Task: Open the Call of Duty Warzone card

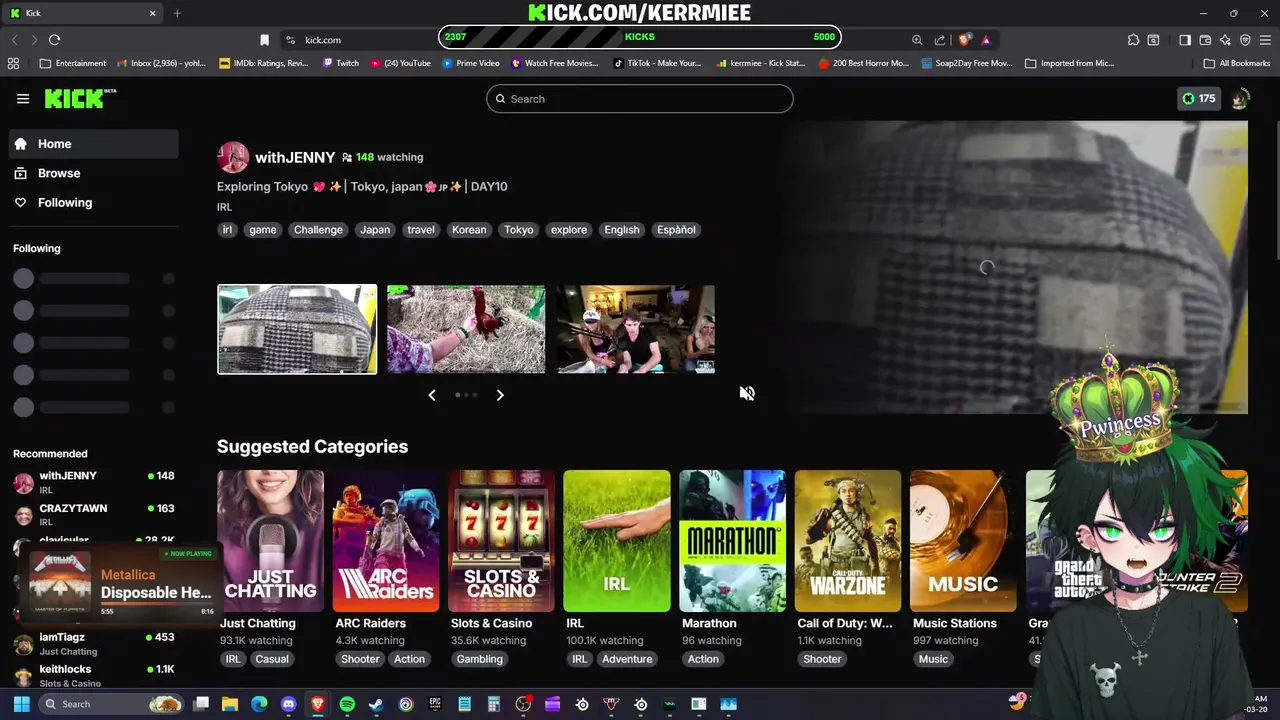Action: (x=848, y=541)
